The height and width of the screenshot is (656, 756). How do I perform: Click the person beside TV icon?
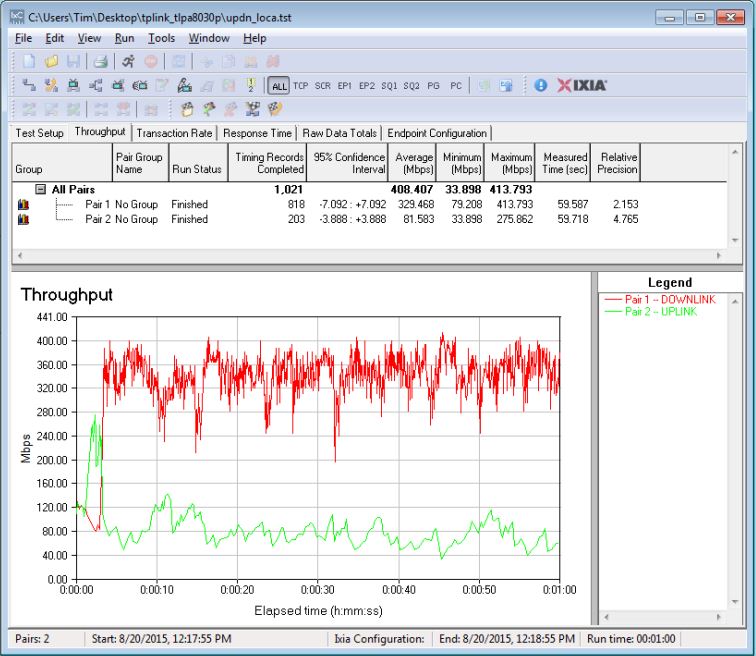pyautogui.click(x=184, y=85)
